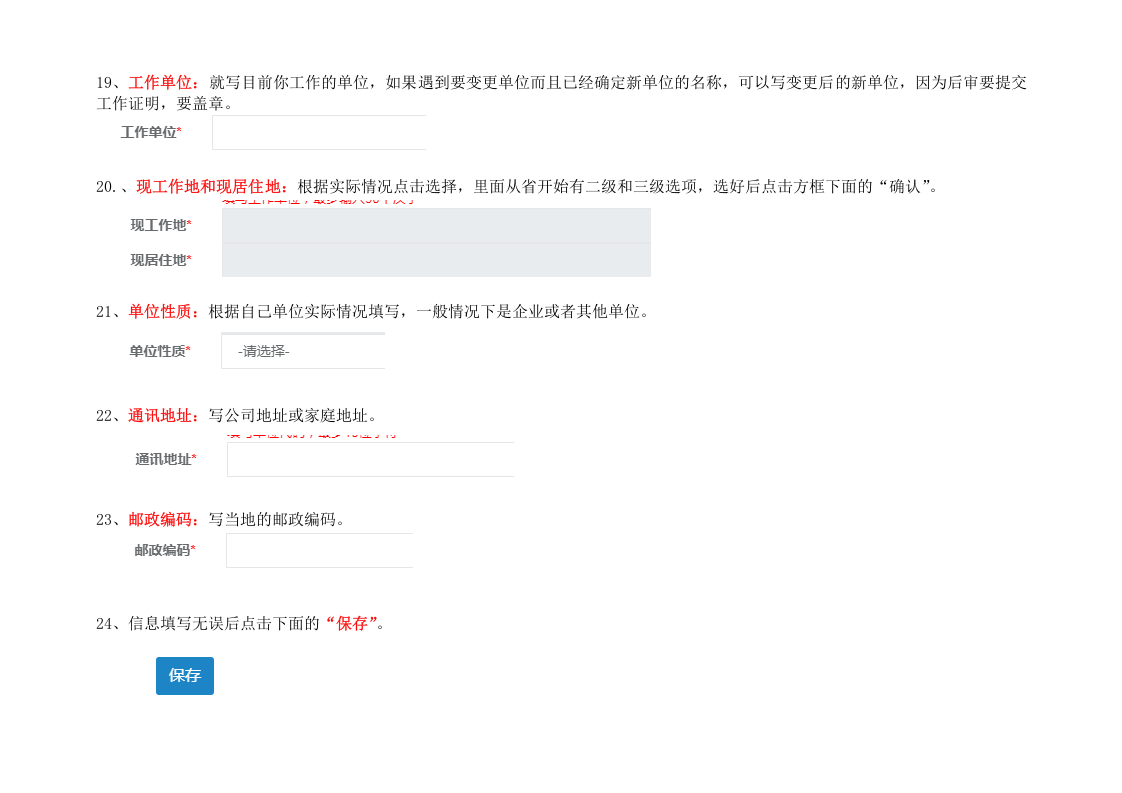1122x793 pixels.
Task: Select the 现居住地 location field
Action: coord(436,260)
